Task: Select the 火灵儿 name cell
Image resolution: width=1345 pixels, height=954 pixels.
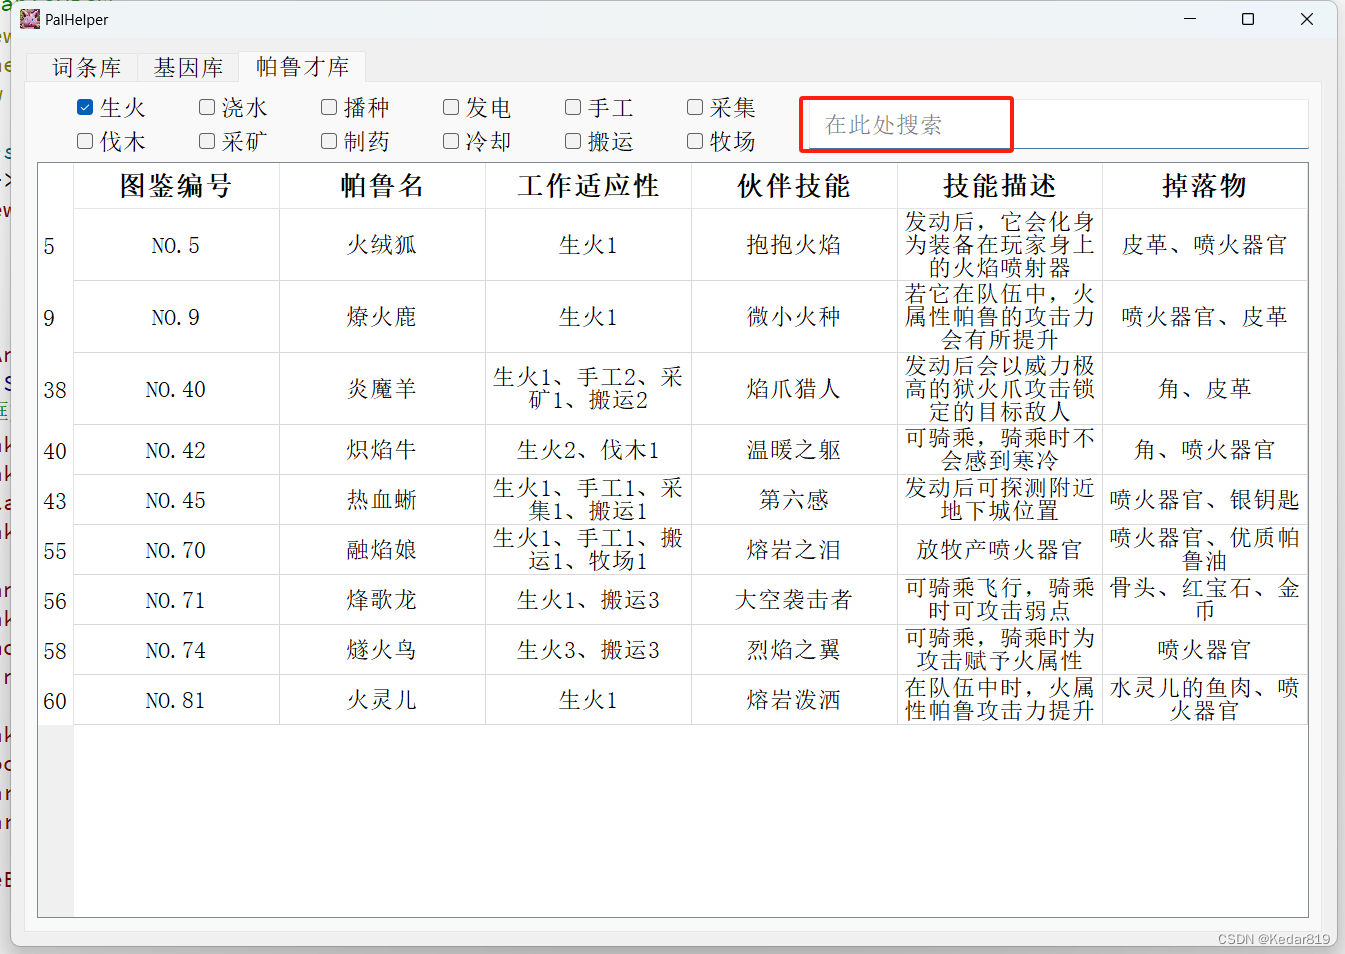Action: click(x=382, y=700)
